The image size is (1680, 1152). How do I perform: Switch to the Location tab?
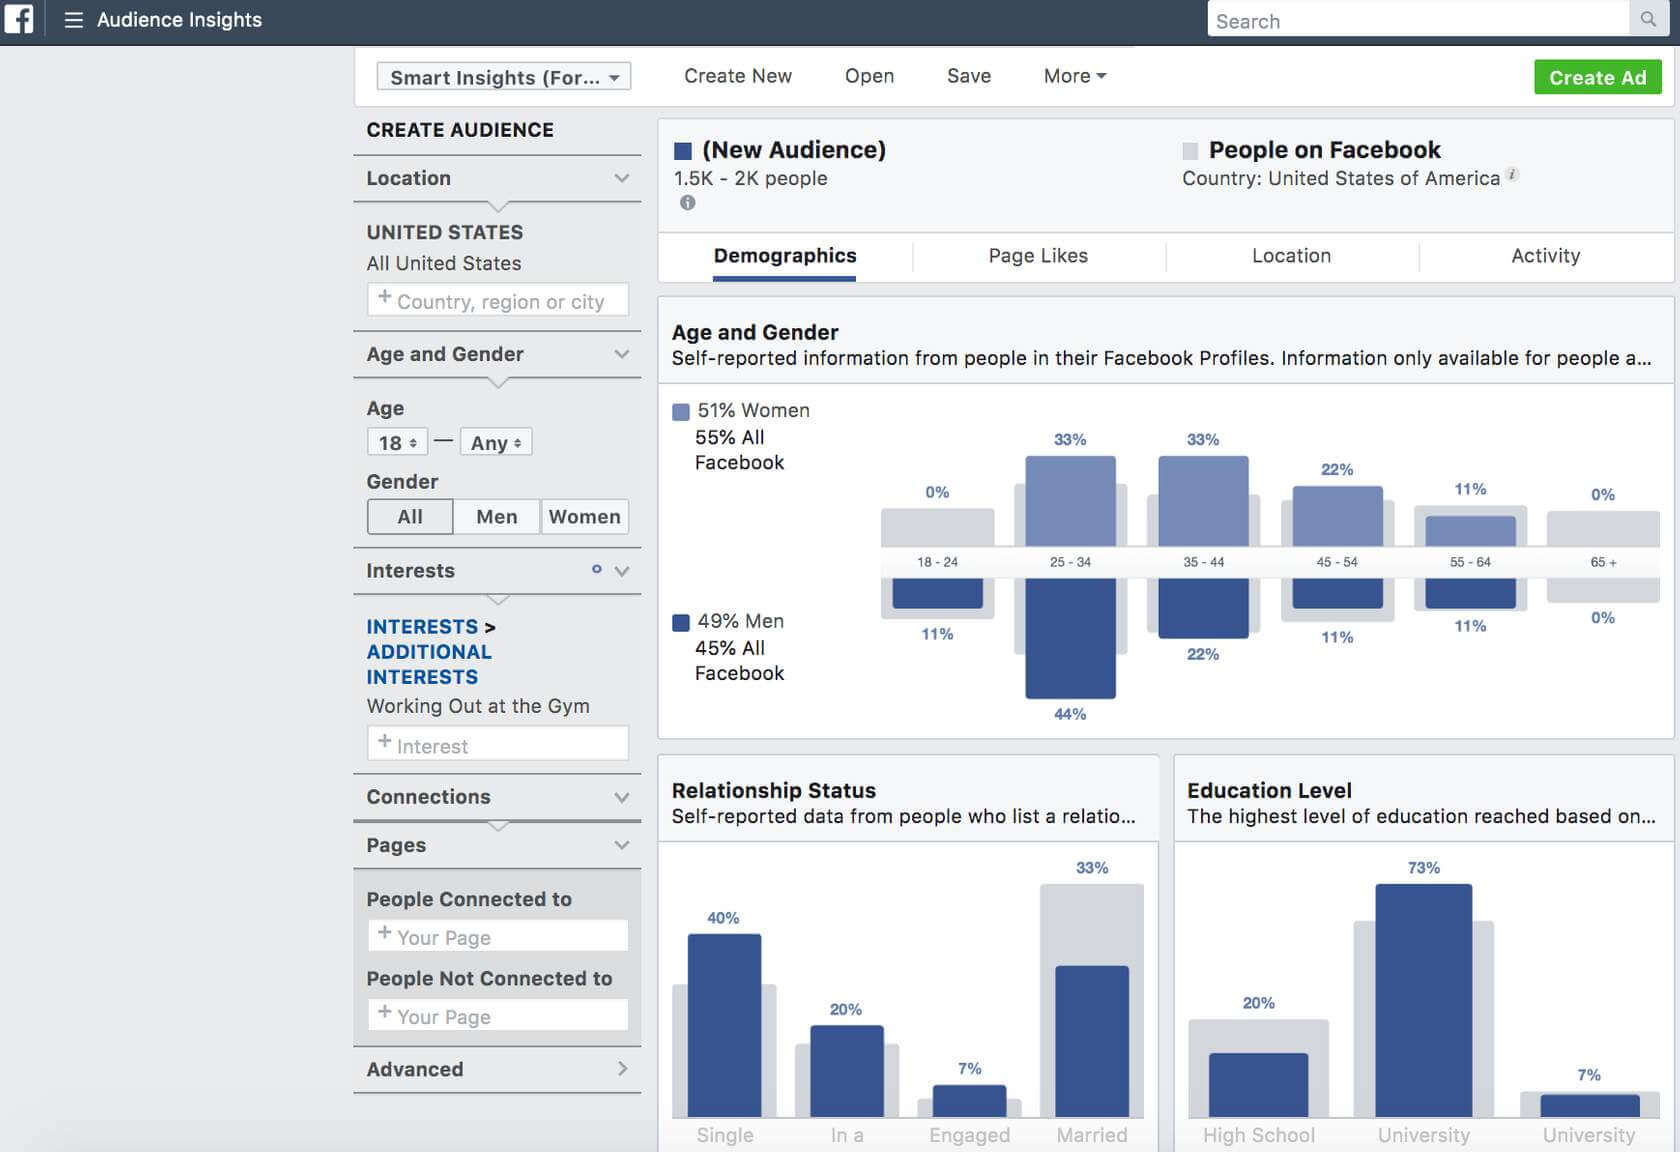point(1292,256)
